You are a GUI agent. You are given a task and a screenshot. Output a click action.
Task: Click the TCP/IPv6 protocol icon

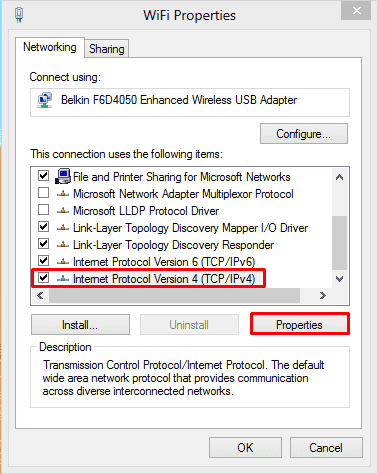point(63,262)
